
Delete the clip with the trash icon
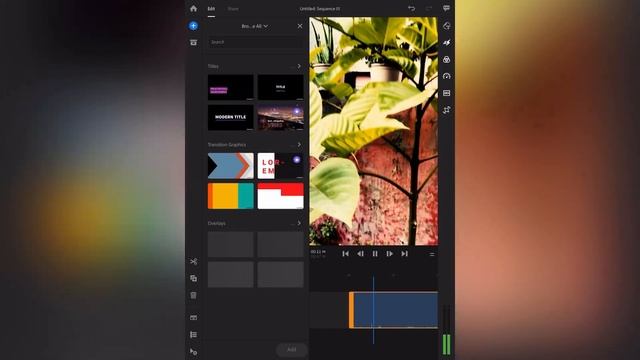pos(193,295)
